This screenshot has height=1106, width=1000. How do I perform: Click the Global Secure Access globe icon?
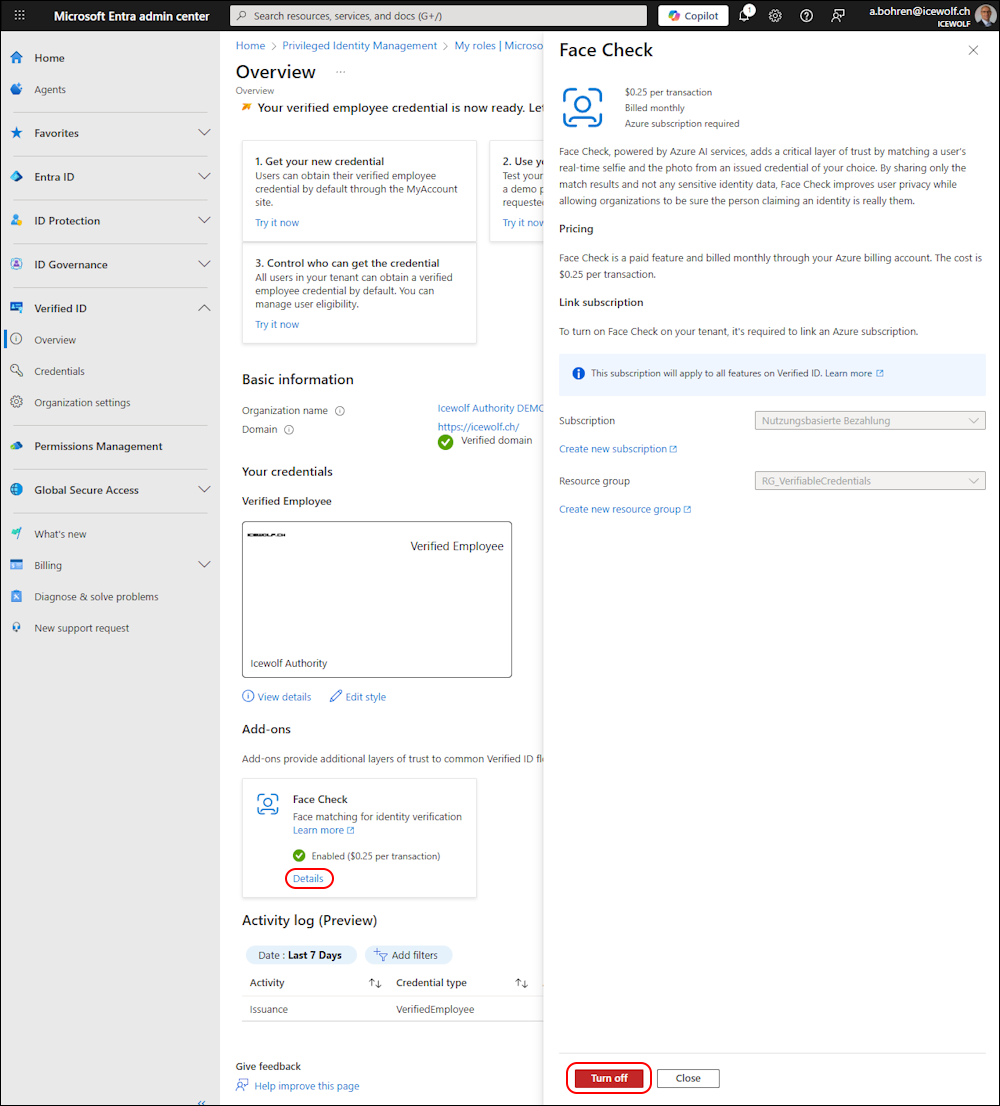(x=17, y=490)
